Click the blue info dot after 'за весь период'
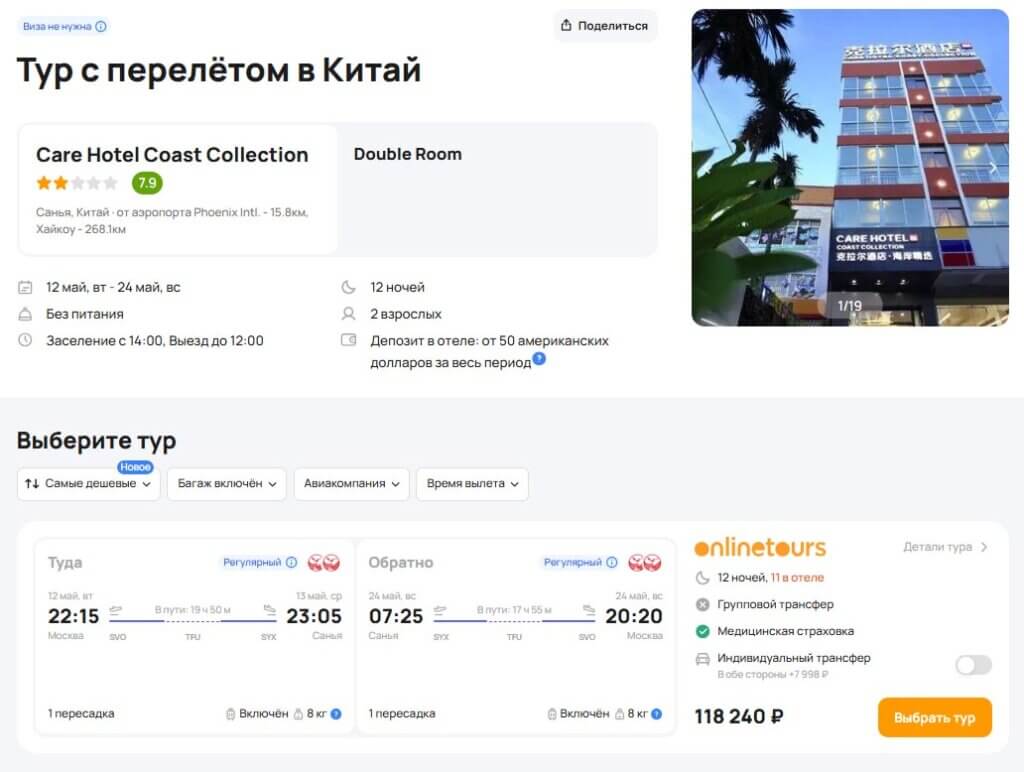This screenshot has width=1024, height=772. [539, 358]
